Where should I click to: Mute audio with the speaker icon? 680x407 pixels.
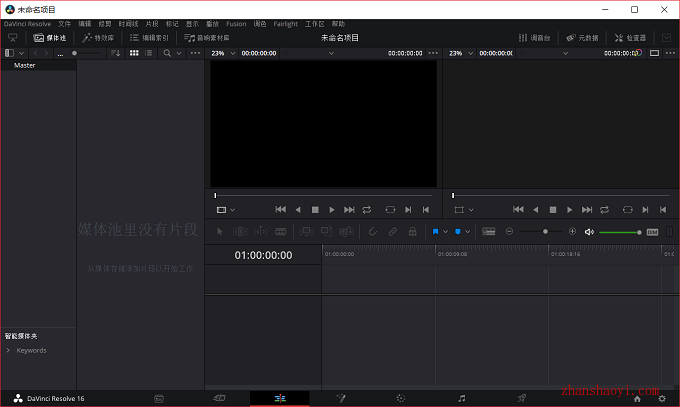click(589, 232)
